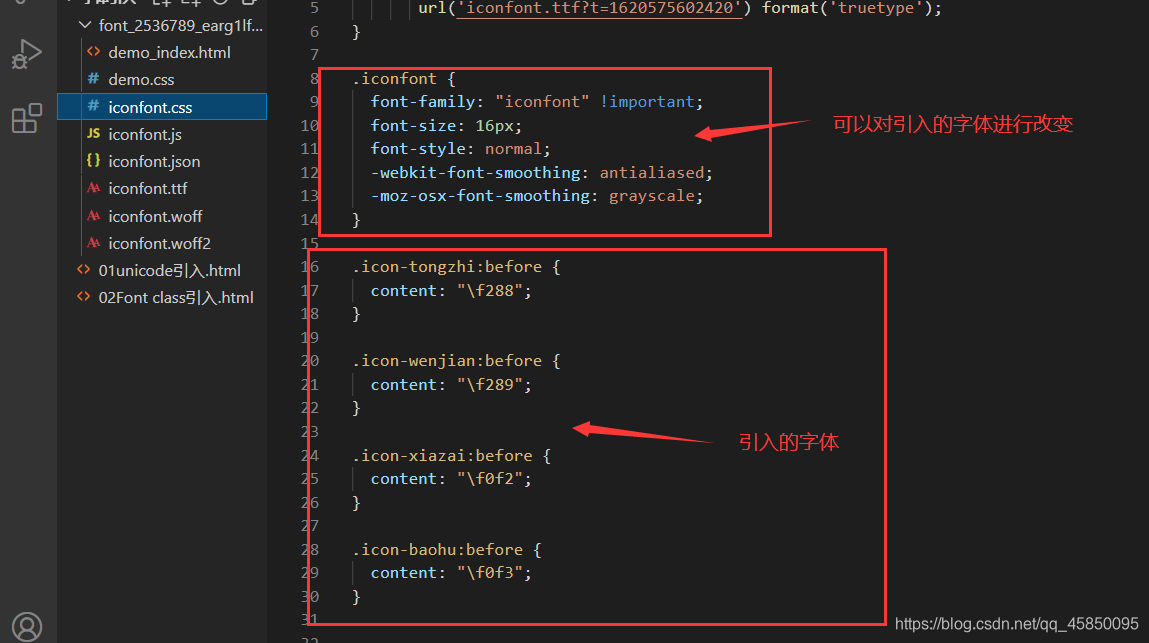
Task: Click the font icon beside iconfont.ttf
Action: point(93,188)
